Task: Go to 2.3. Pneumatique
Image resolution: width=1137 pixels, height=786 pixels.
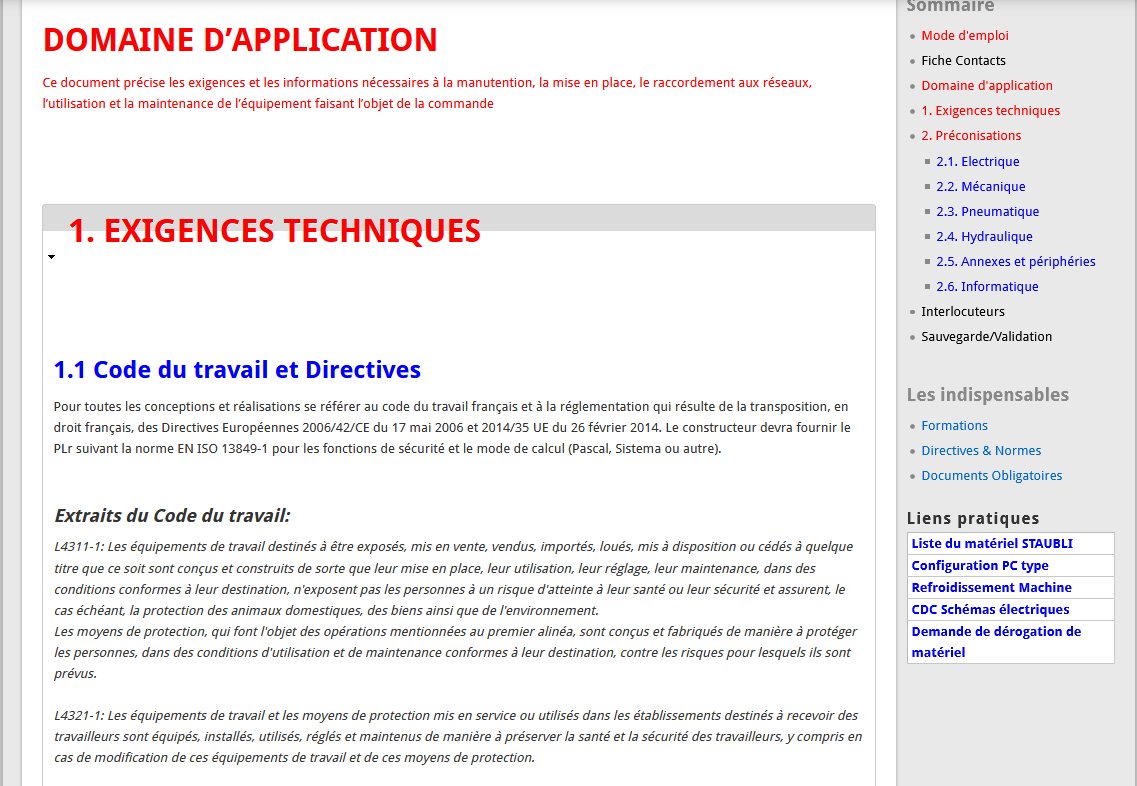Action: 988,212
